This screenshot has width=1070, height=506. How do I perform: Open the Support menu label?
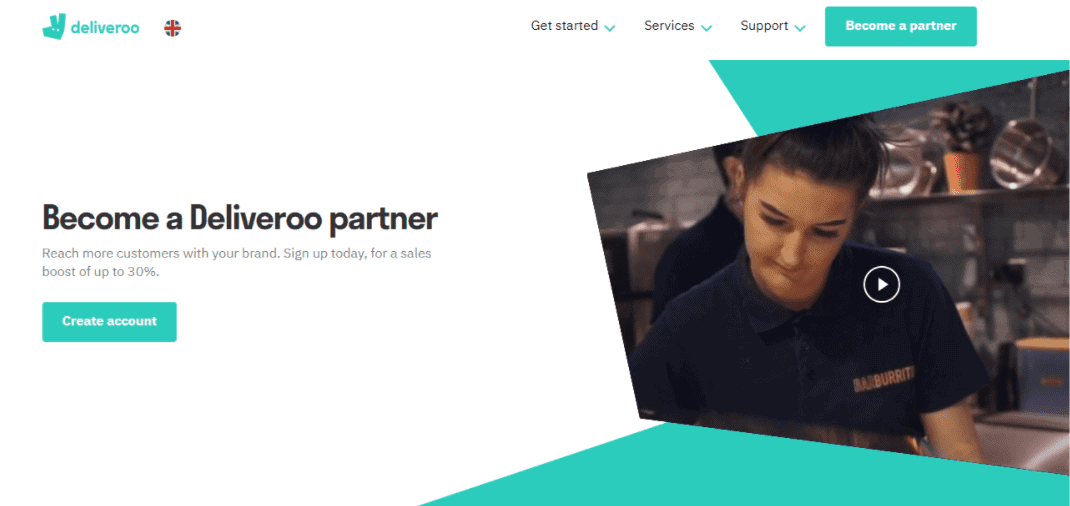[764, 26]
